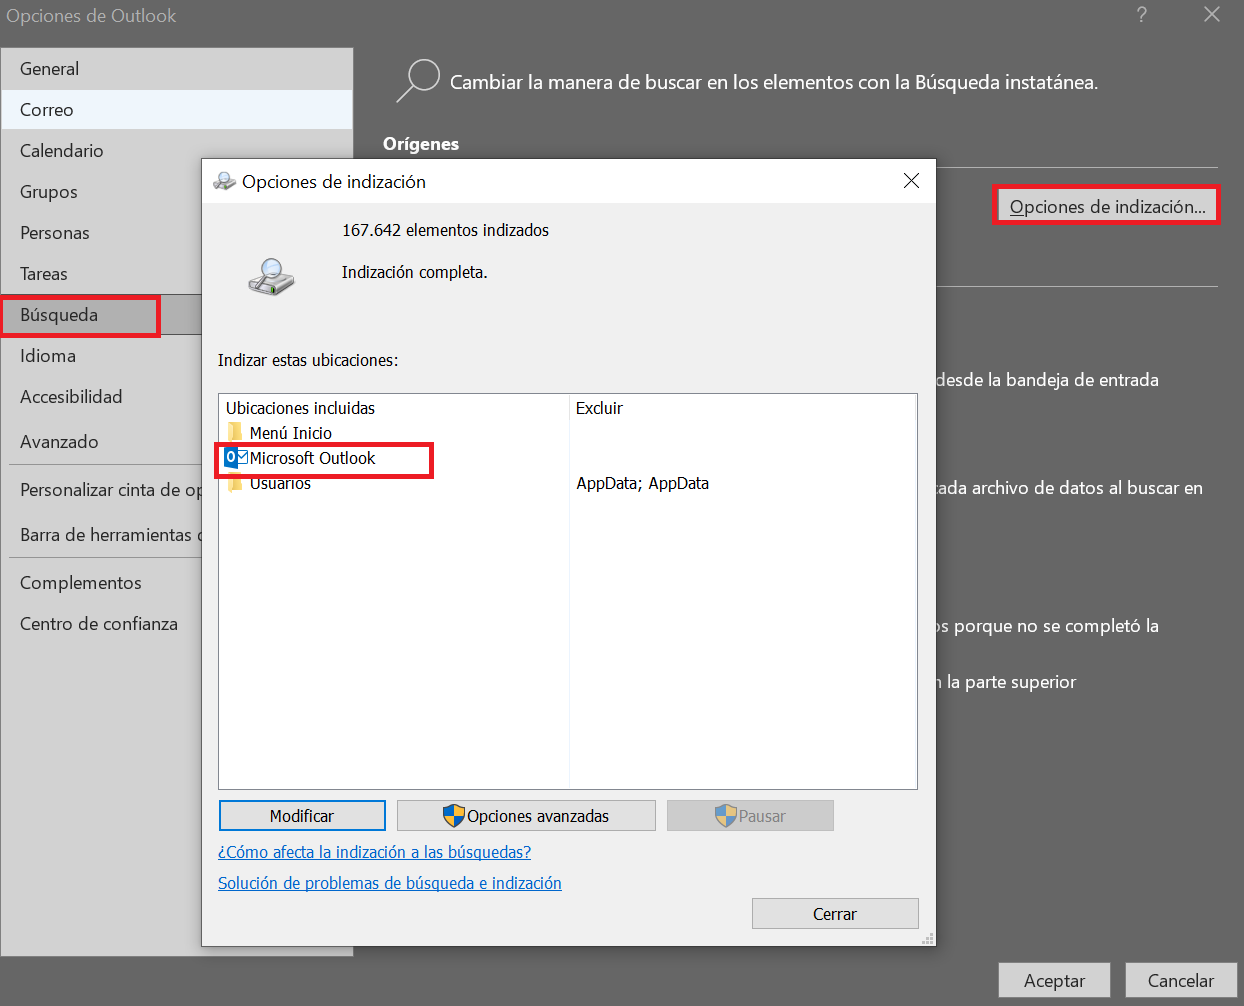
Task: Click the shield icon on Opciones avanzadas
Action: [x=454, y=816]
